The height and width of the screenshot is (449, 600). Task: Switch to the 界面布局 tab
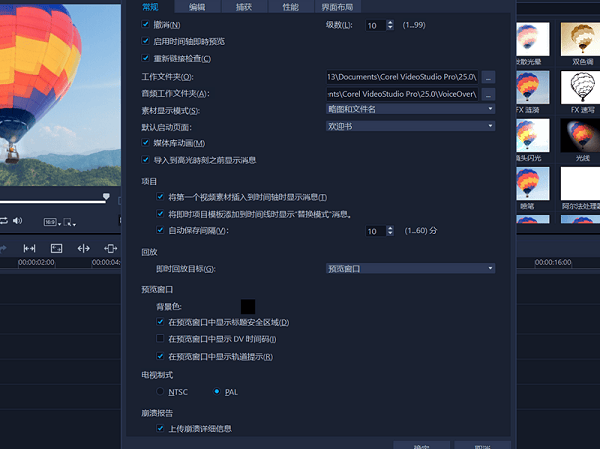click(x=338, y=7)
